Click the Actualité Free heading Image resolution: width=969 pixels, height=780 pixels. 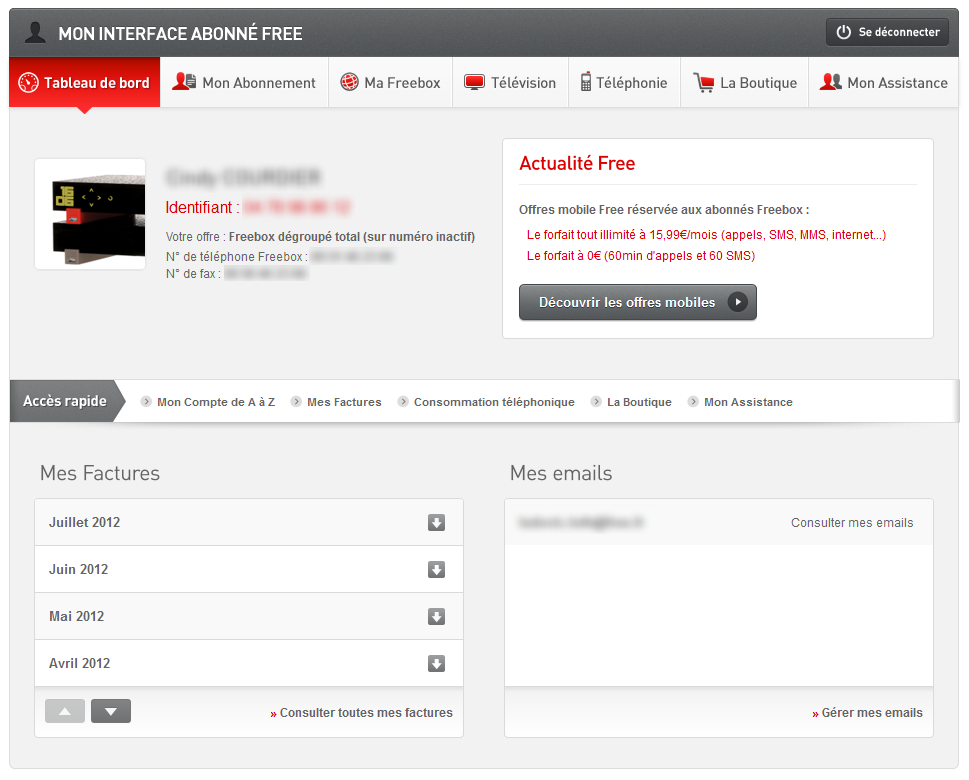[x=577, y=163]
